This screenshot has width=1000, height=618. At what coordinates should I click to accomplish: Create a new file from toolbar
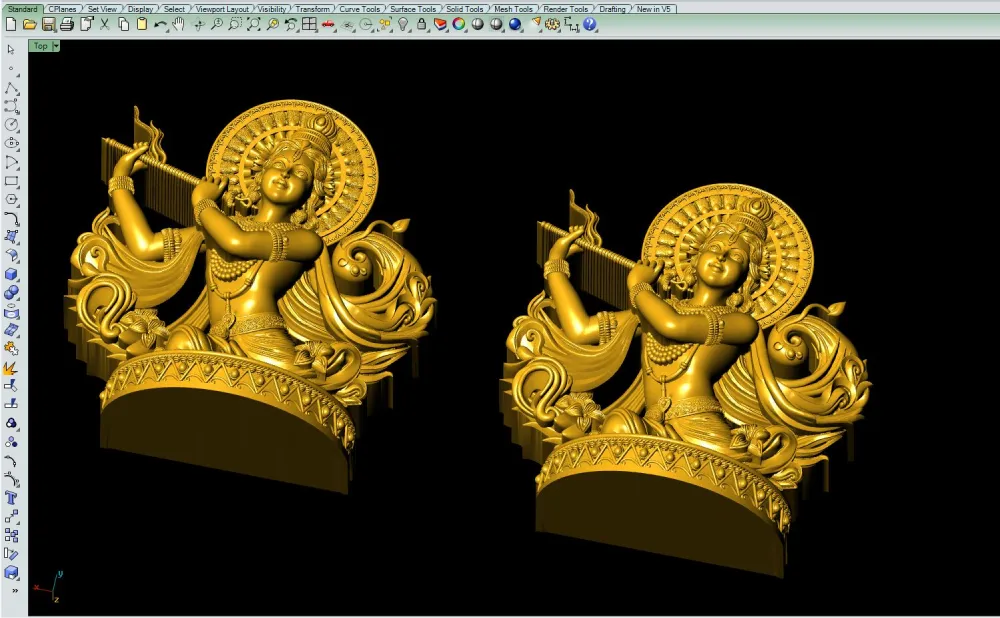(x=11, y=24)
